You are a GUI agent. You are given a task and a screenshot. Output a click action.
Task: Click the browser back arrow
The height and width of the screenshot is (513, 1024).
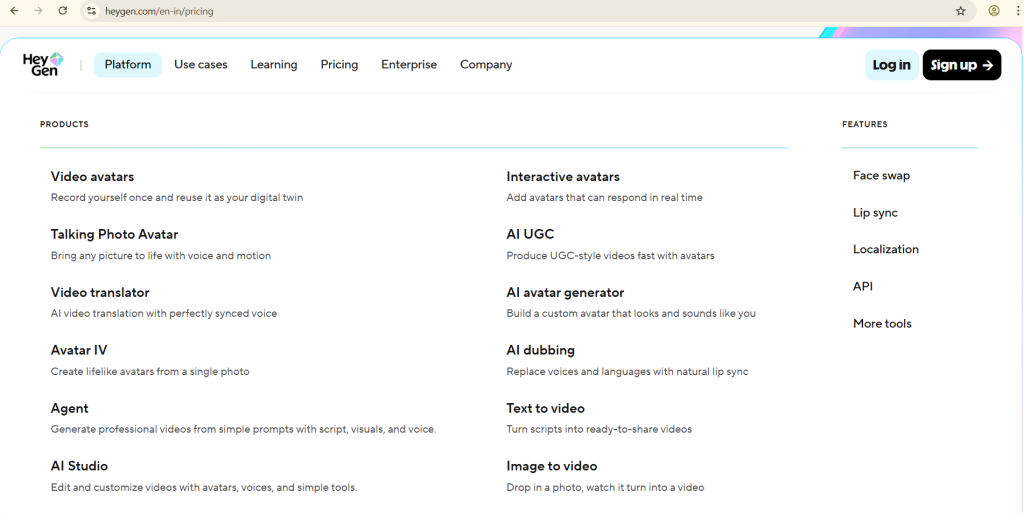14,11
